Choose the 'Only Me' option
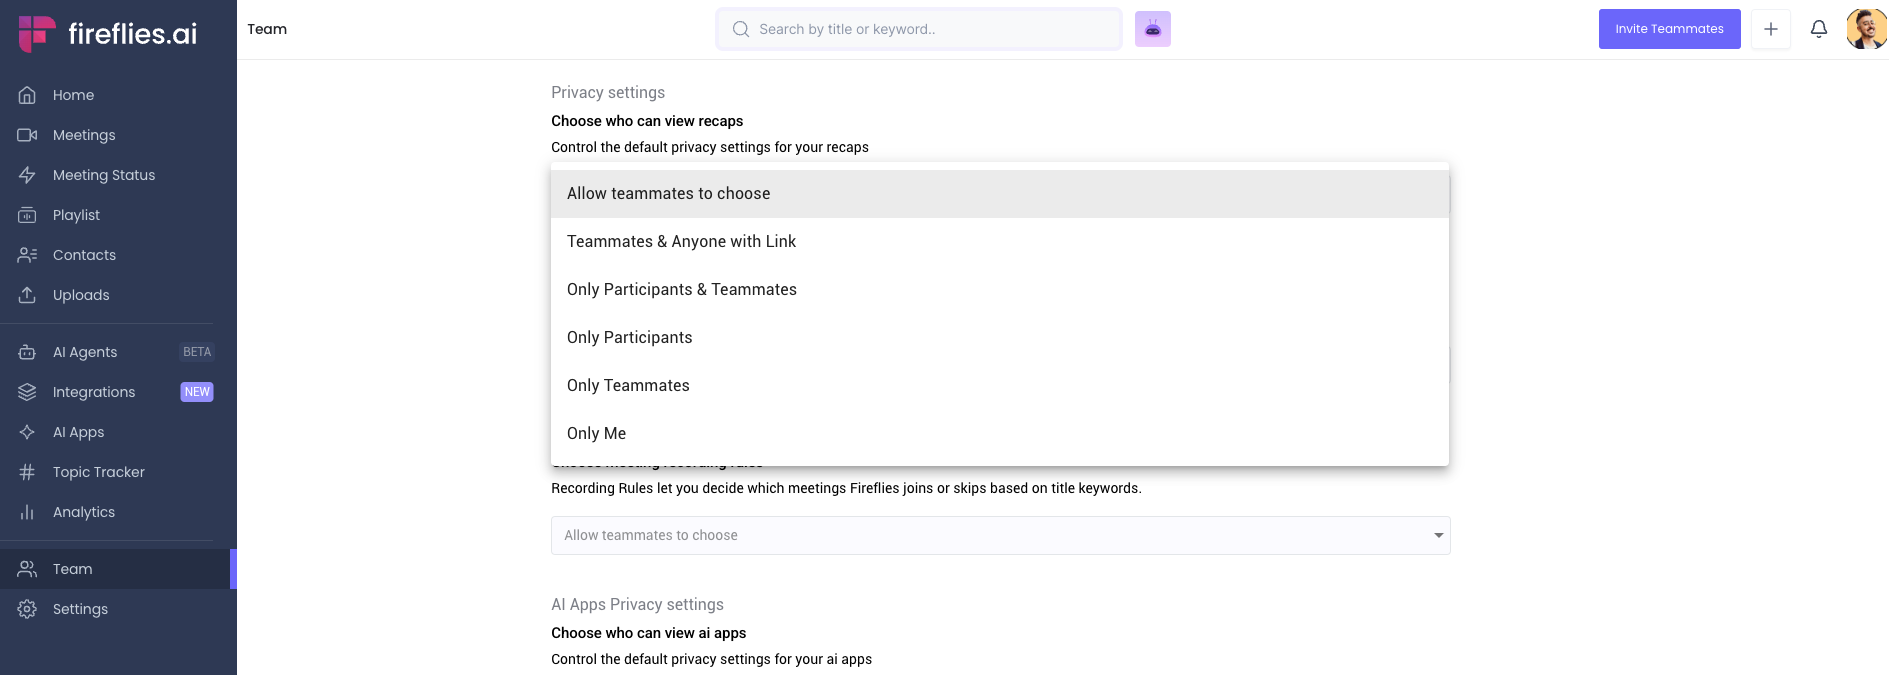The width and height of the screenshot is (1889, 675). [1000, 434]
